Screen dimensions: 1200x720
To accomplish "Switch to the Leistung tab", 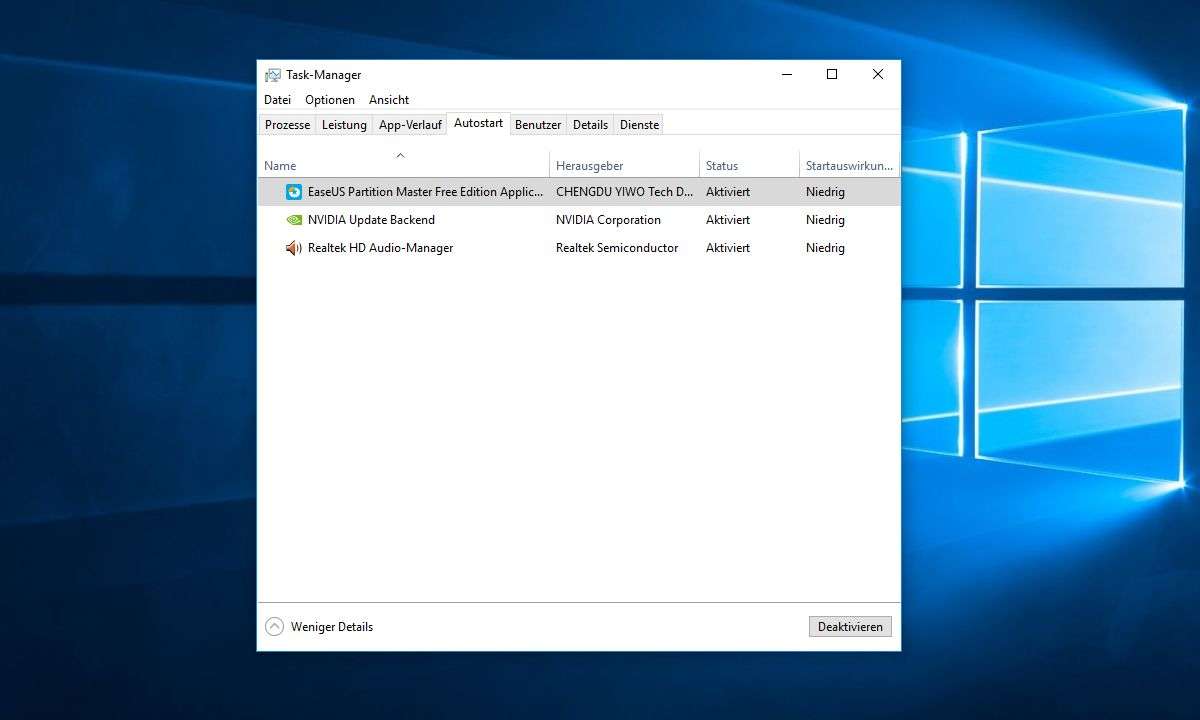I will click(x=344, y=125).
